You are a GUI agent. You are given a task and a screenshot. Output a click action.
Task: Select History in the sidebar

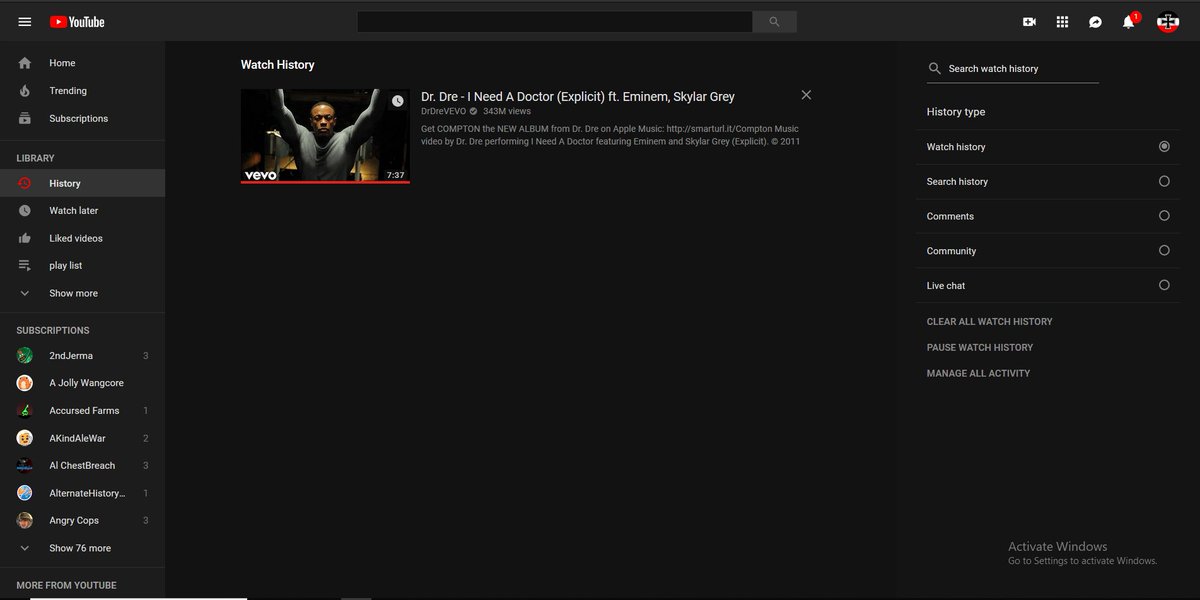tap(82, 183)
